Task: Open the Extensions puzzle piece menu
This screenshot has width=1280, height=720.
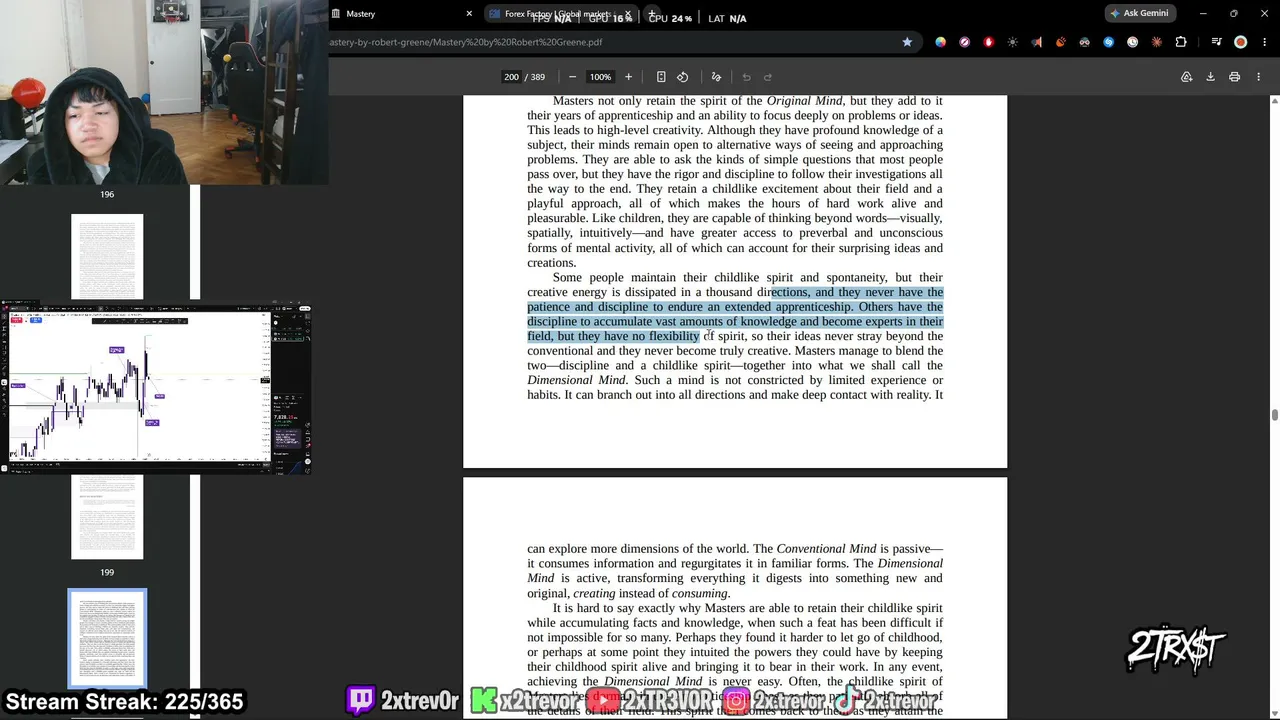Action: pos(1181,42)
